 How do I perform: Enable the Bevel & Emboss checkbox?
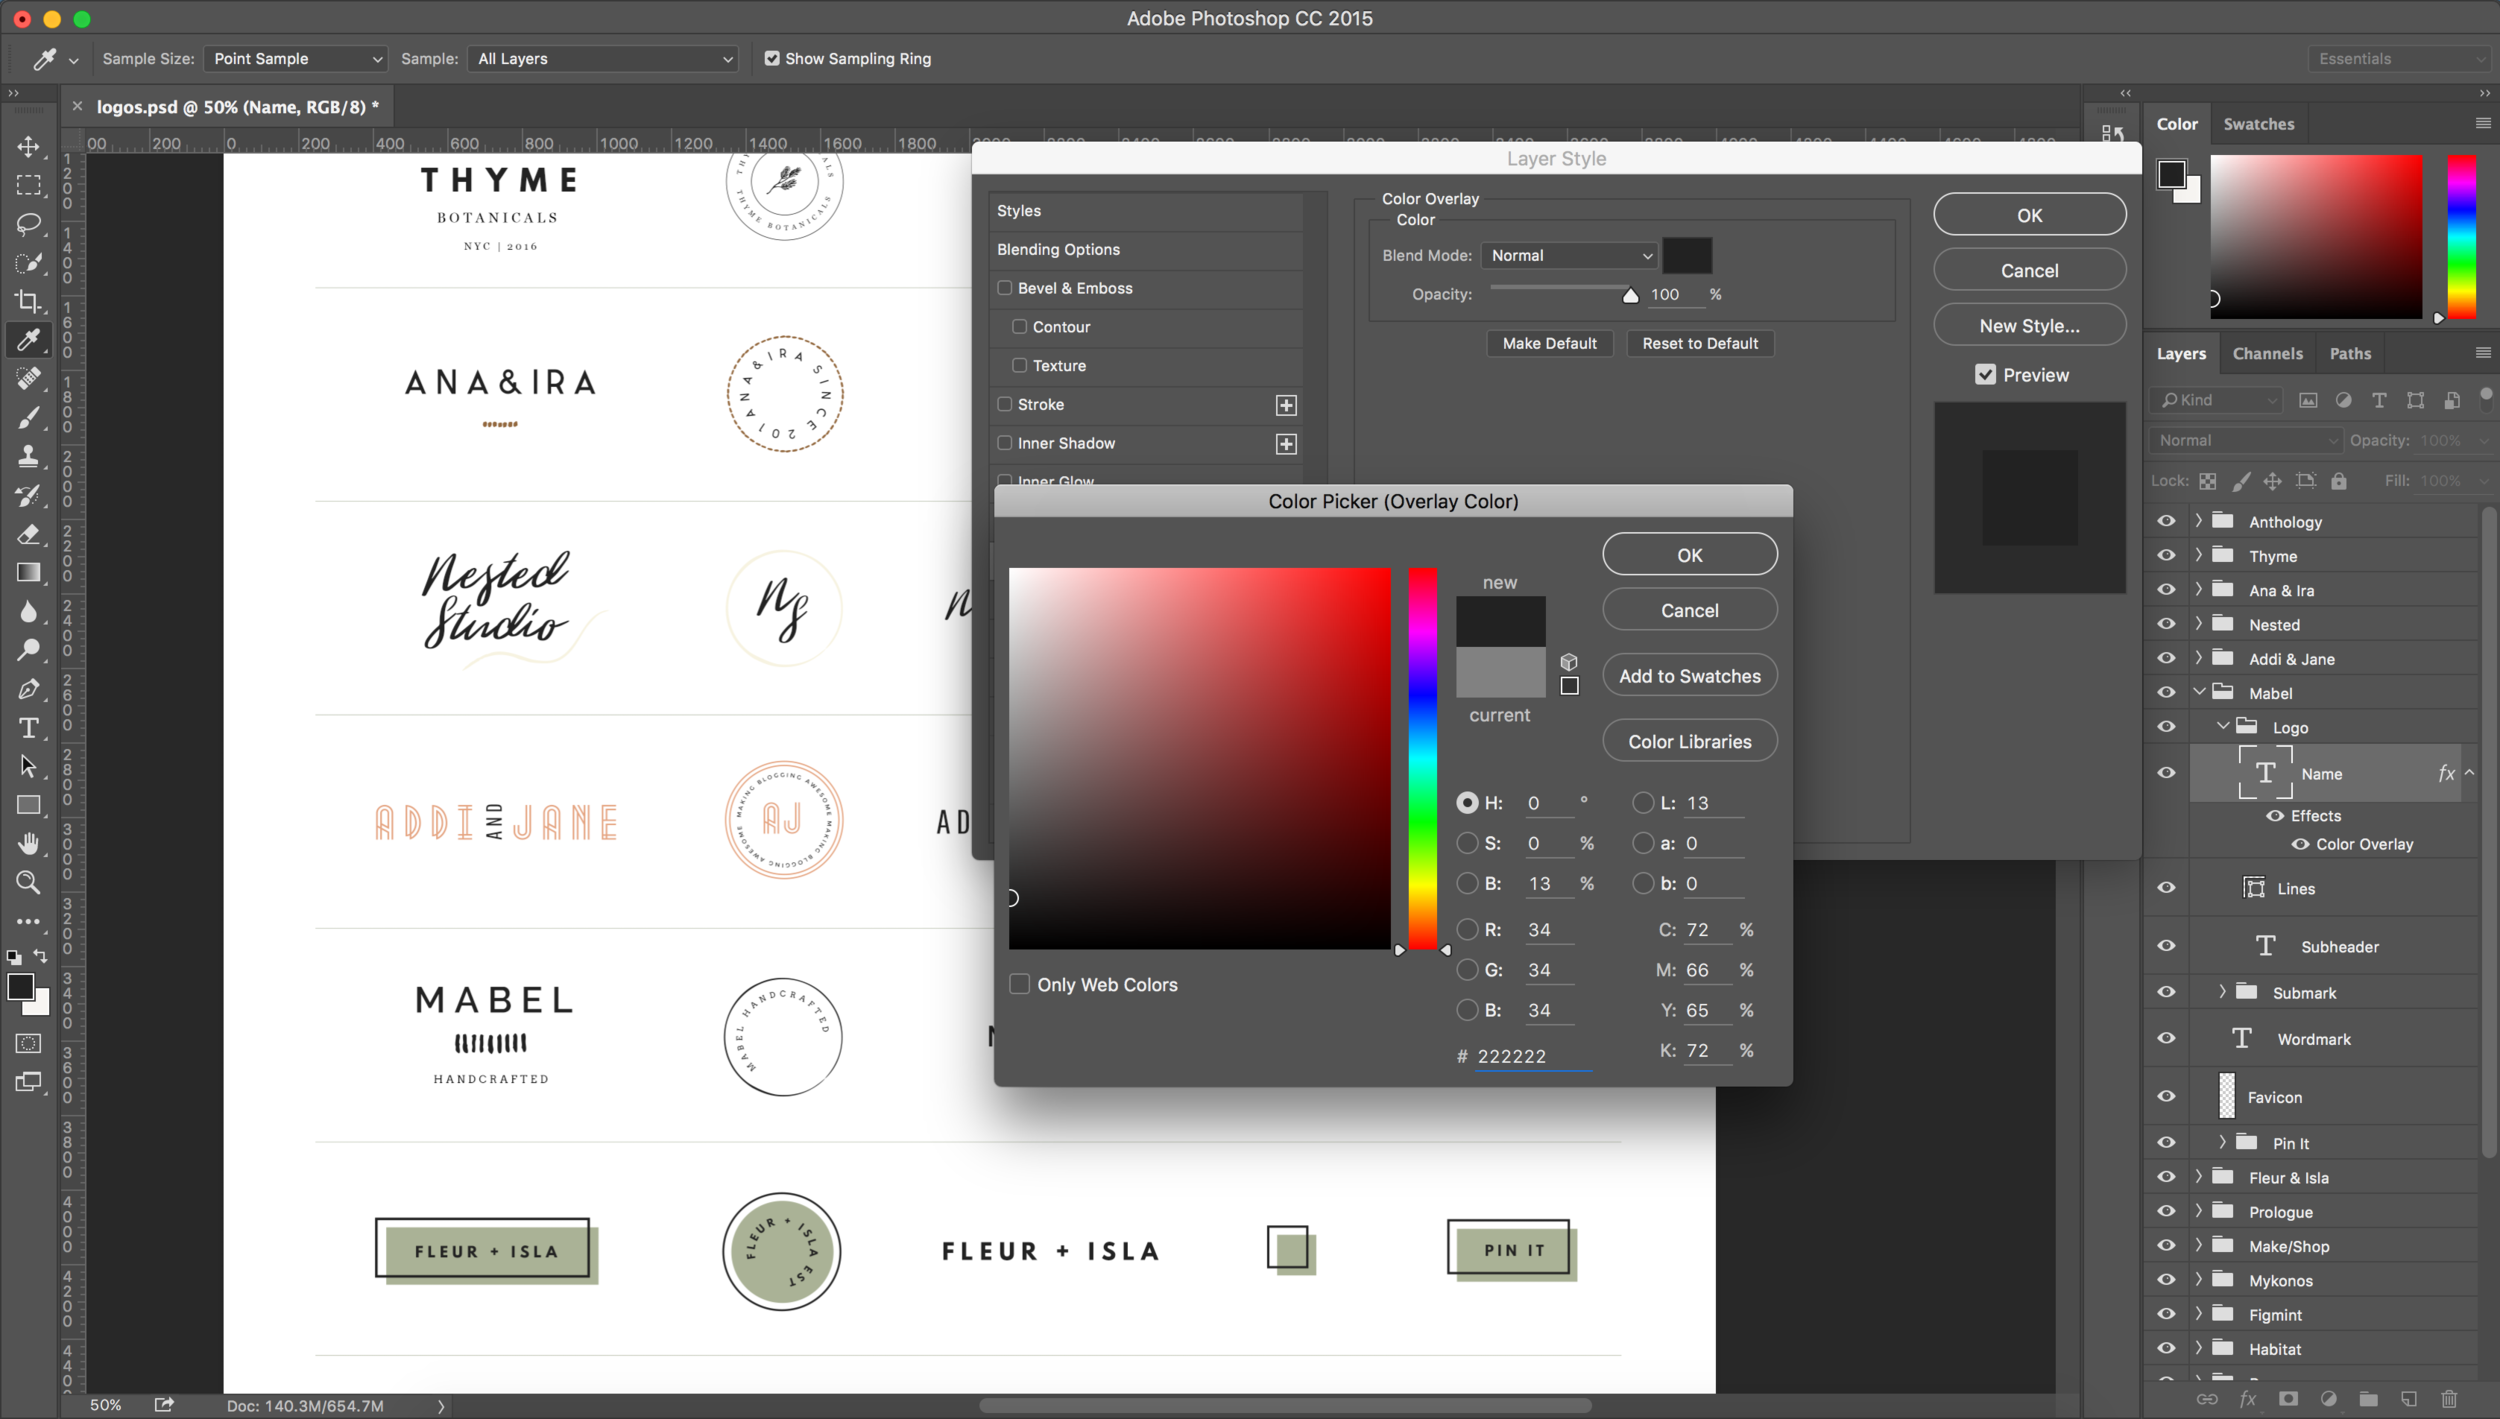click(x=1005, y=288)
